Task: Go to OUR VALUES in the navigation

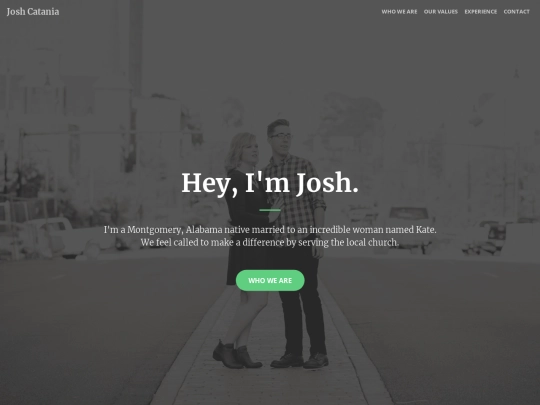Action: pos(441,12)
